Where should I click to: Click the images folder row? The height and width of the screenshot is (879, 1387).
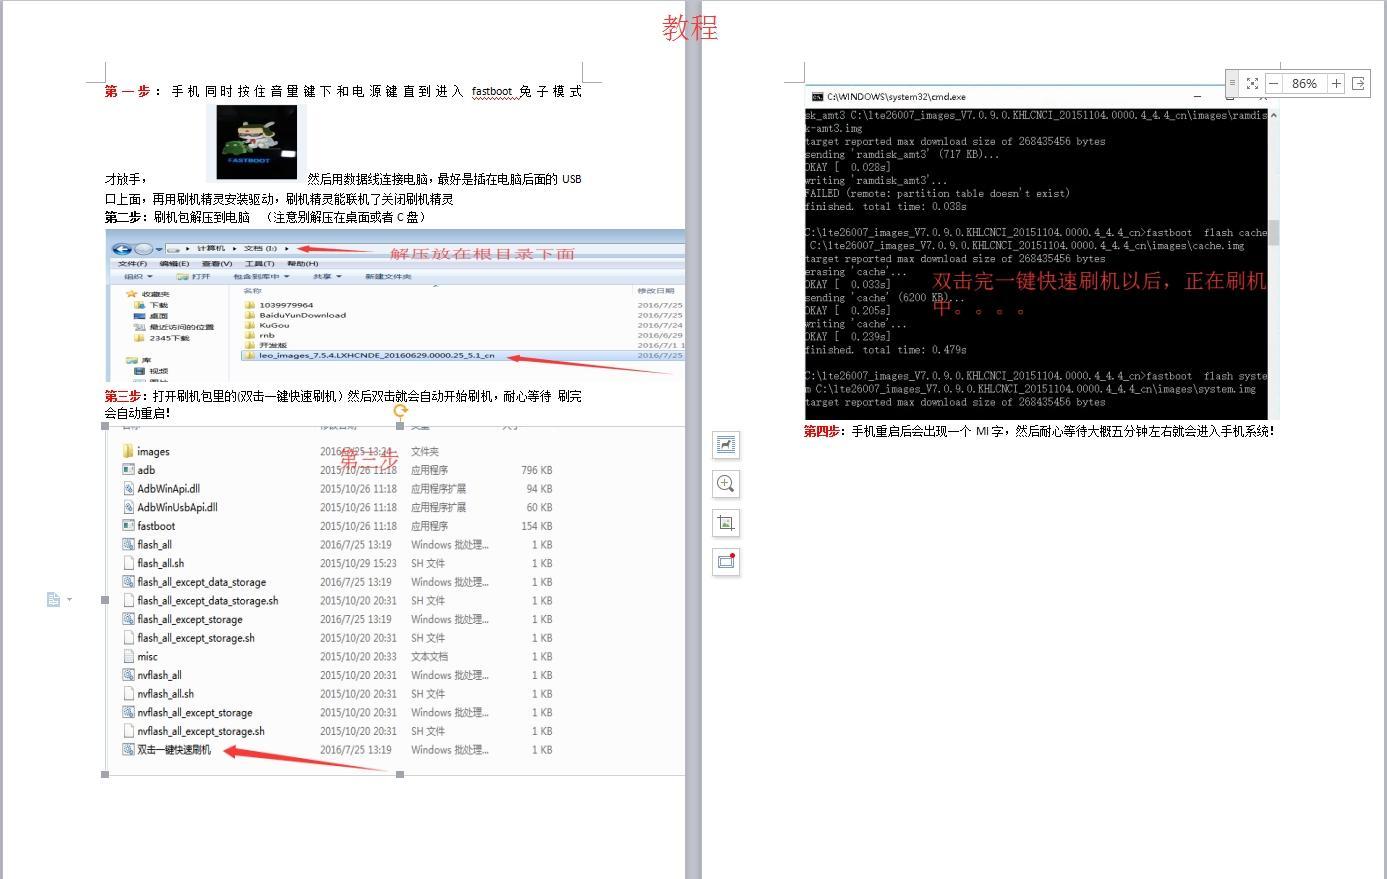pyautogui.click(x=337, y=452)
